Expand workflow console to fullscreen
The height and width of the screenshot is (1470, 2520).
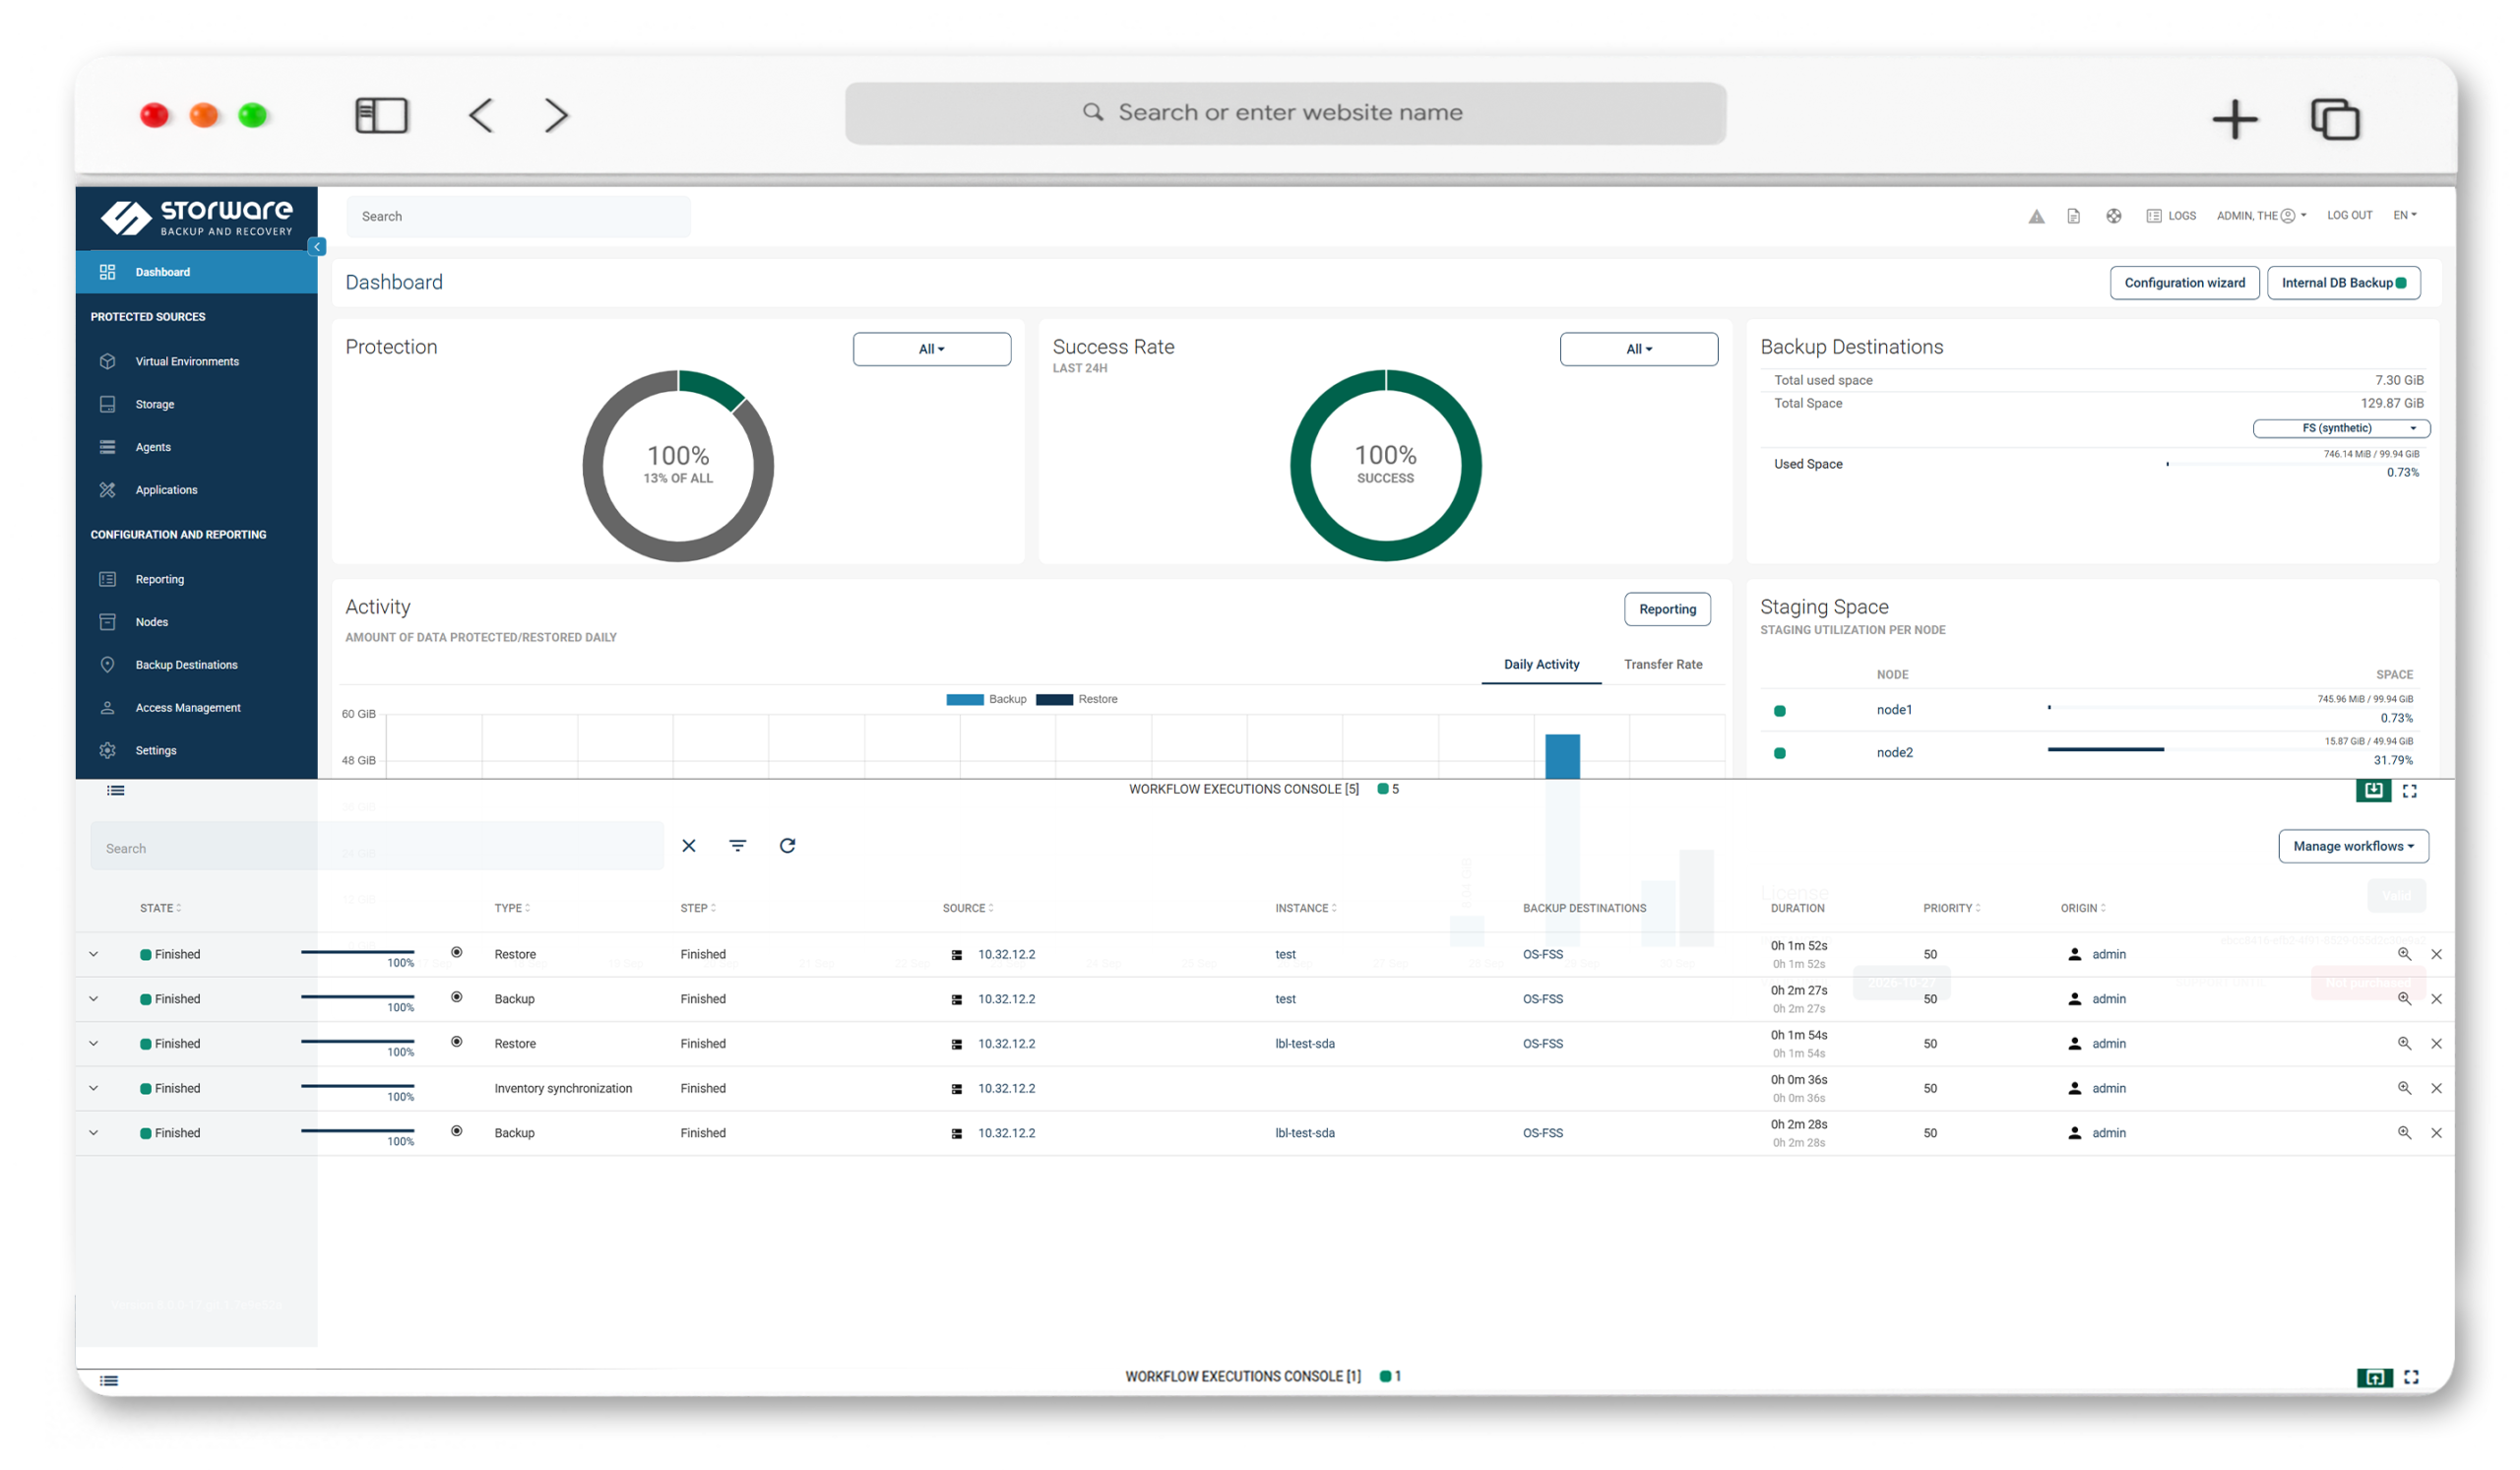[x=2410, y=791]
